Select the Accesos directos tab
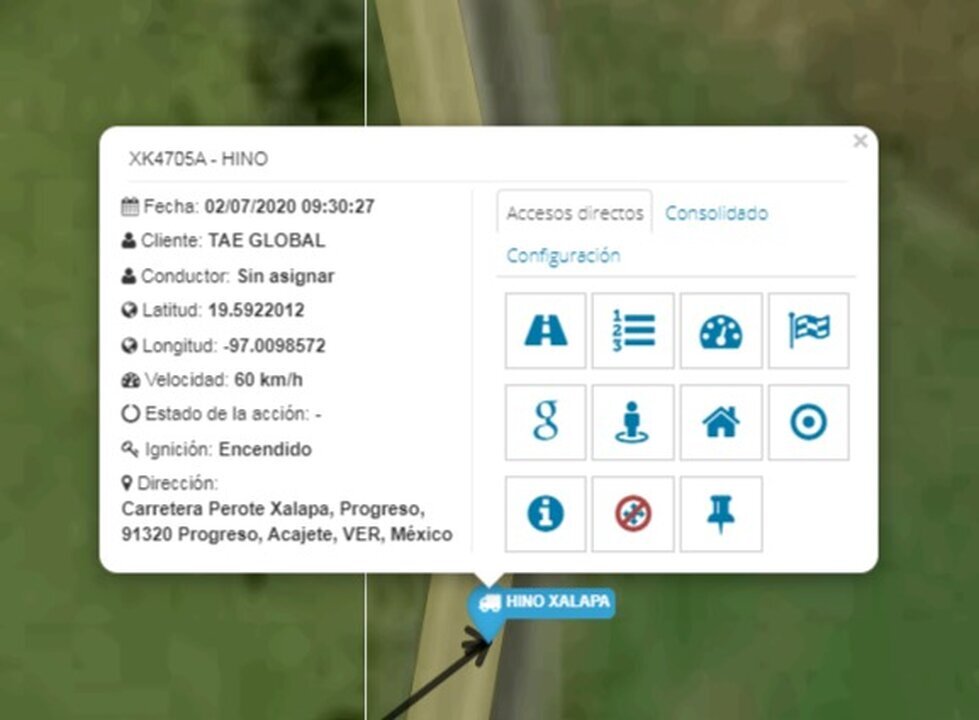This screenshot has width=979, height=720. tap(575, 213)
